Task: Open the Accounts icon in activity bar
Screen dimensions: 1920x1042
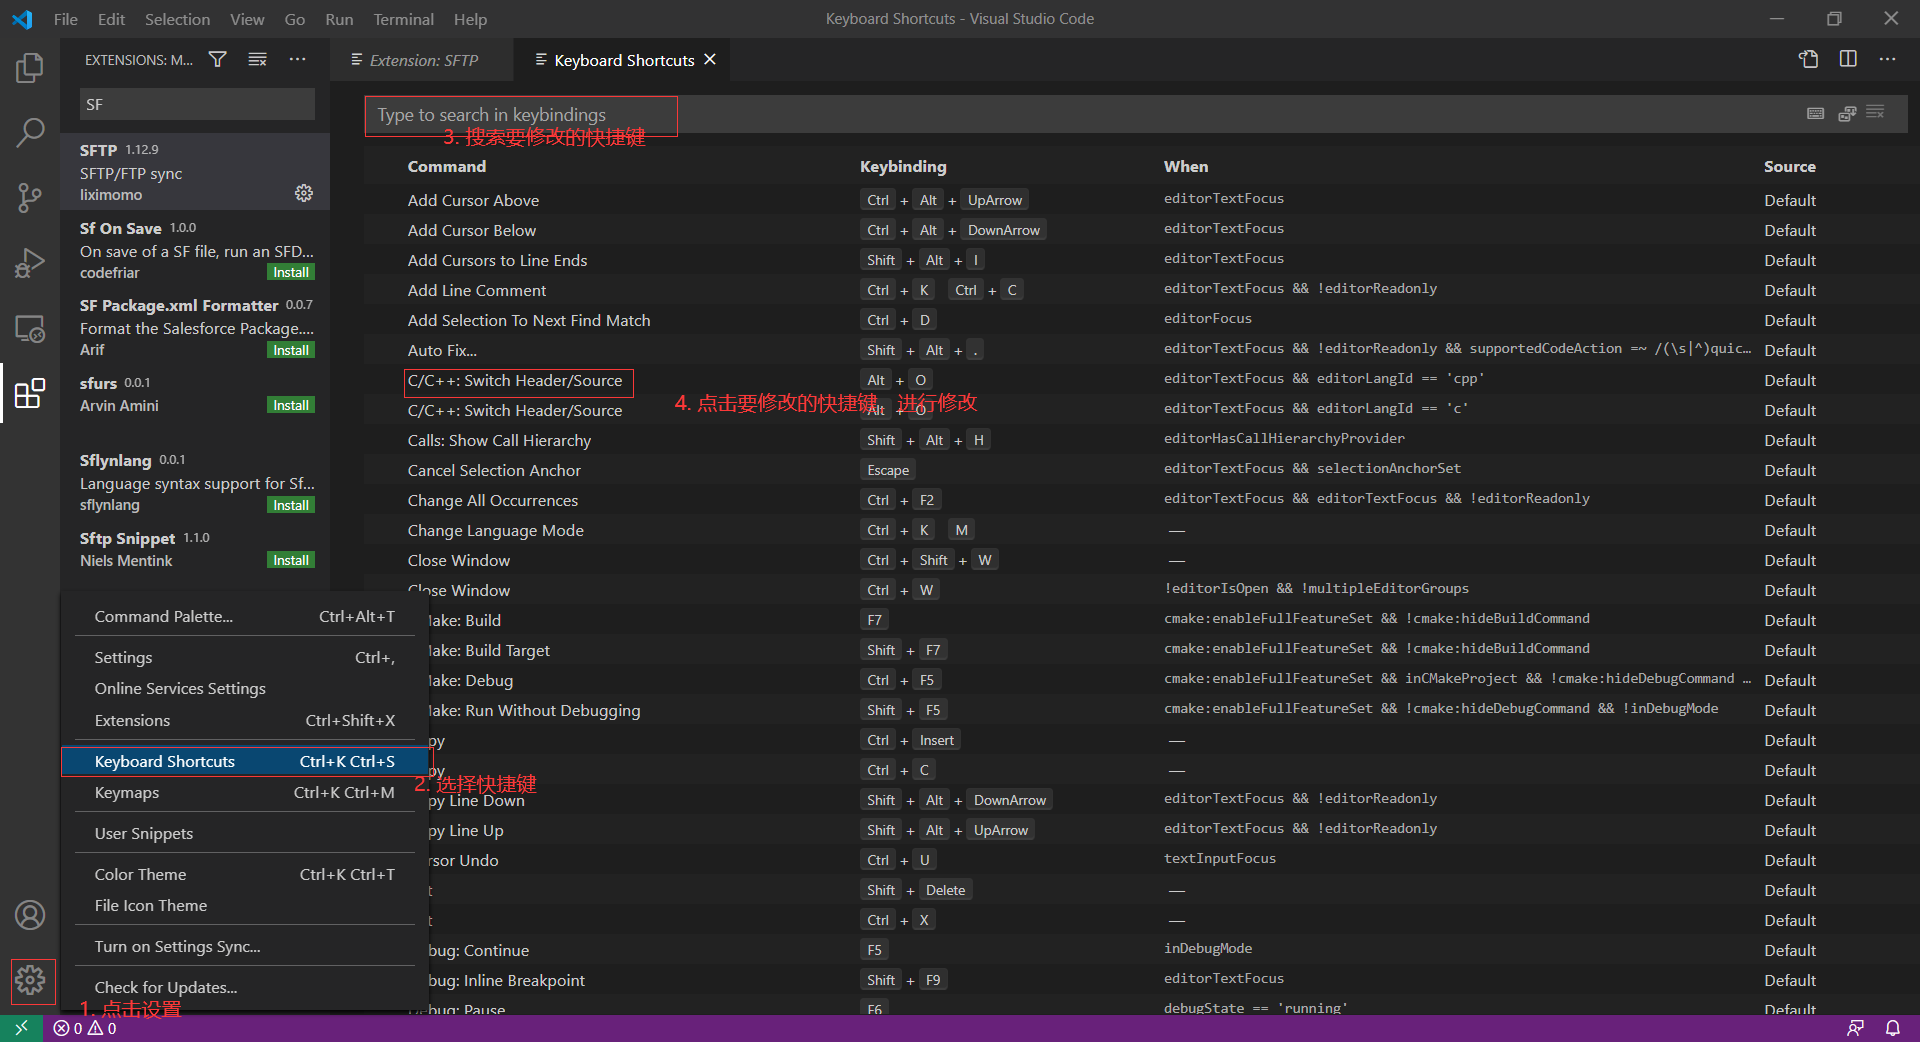Action: click(x=30, y=915)
